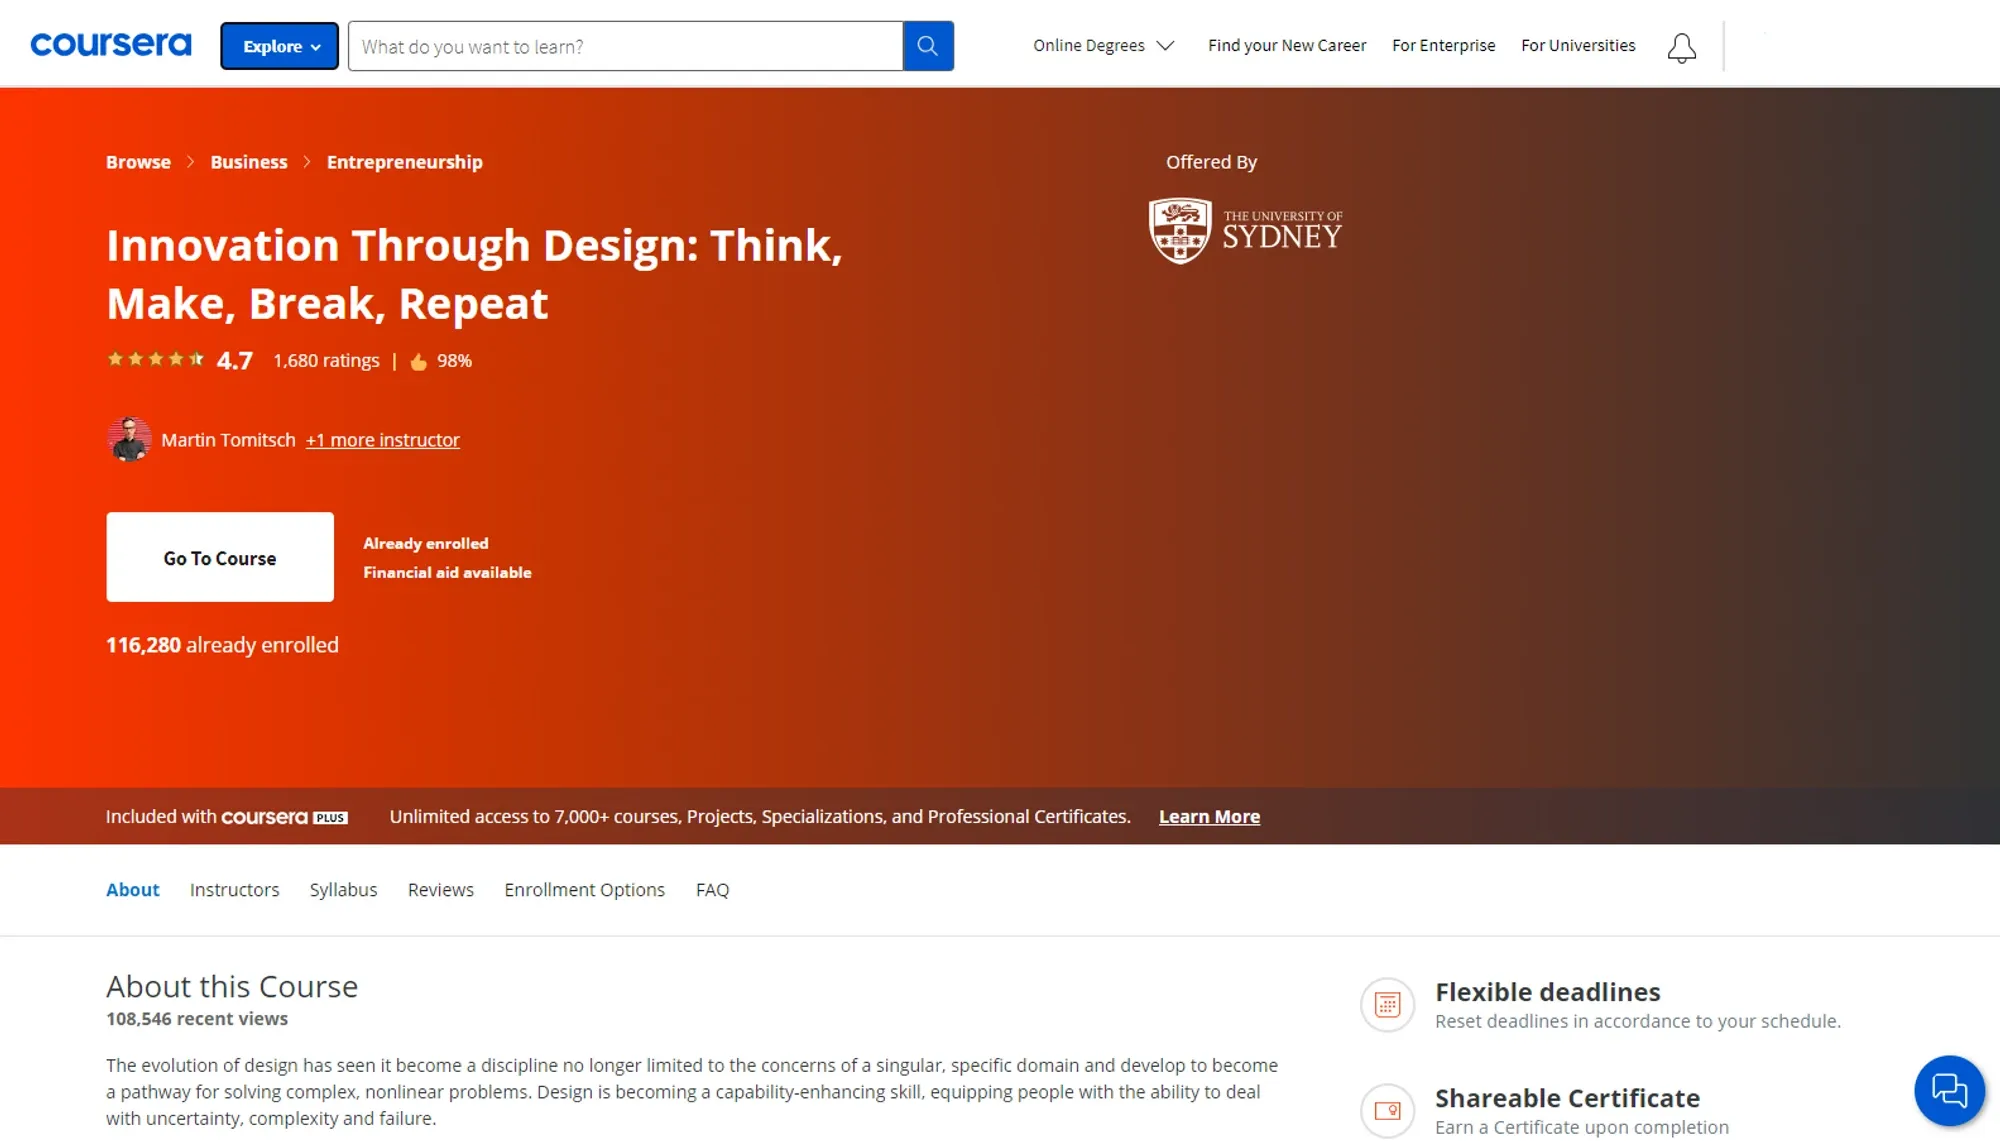Go to For Enterprise page
Viewport: 2000px width, 1141px height.
coord(1443,45)
